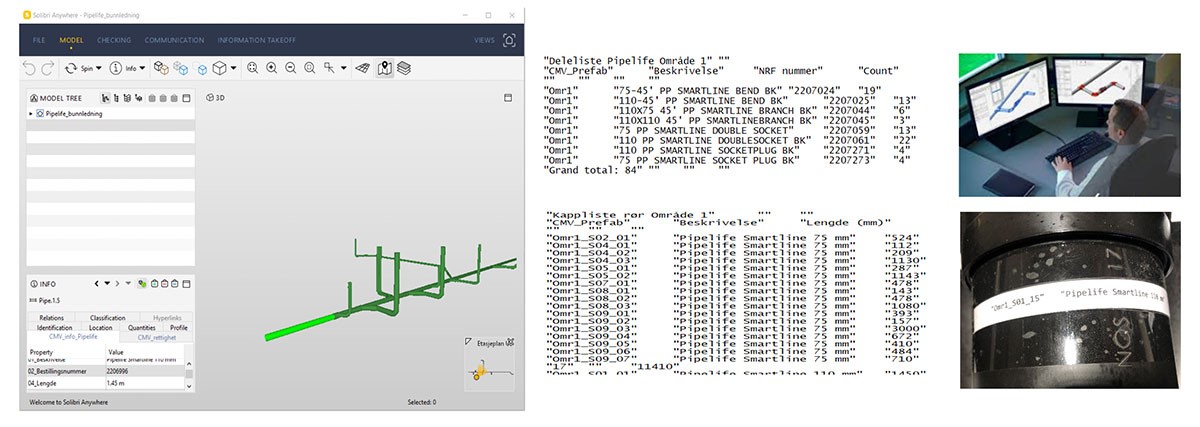
Task: Open the COMMUNICATION tab
Action: tap(174, 40)
